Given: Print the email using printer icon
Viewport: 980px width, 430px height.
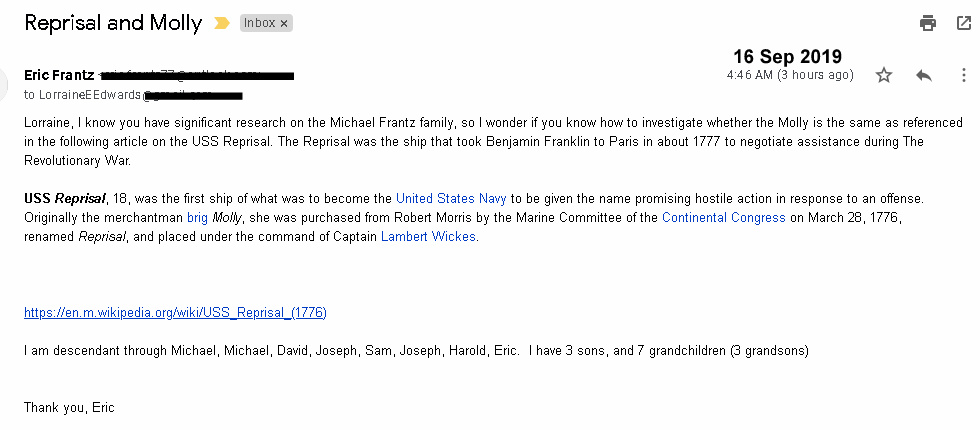Looking at the screenshot, I should pyautogui.click(x=928, y=23).
